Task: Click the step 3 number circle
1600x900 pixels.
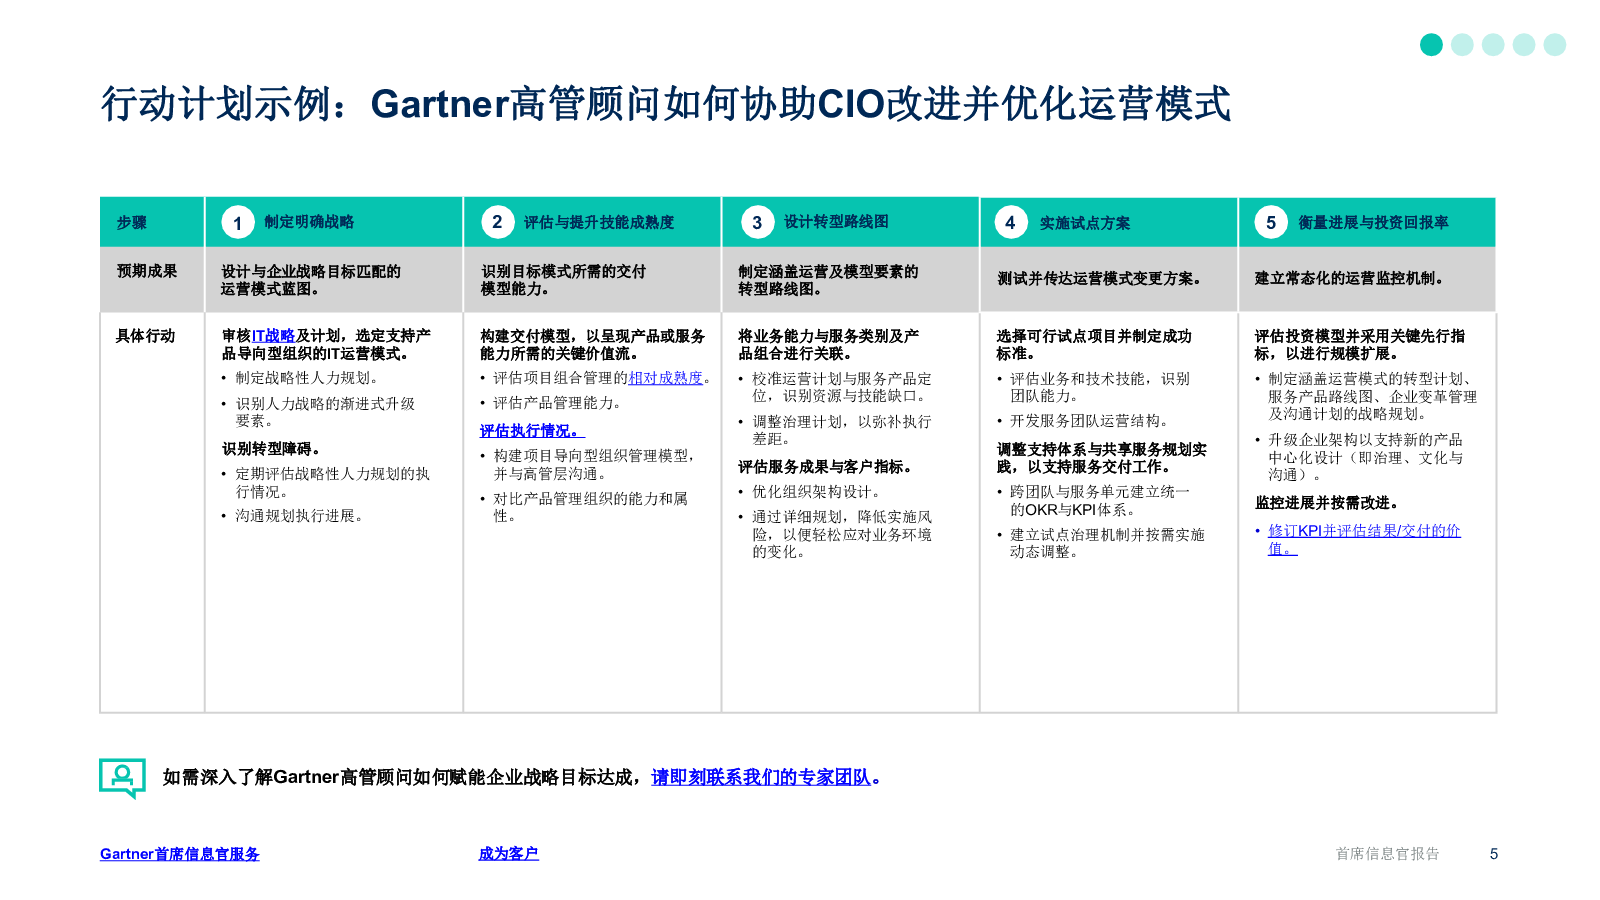Action: coord(757,222)
